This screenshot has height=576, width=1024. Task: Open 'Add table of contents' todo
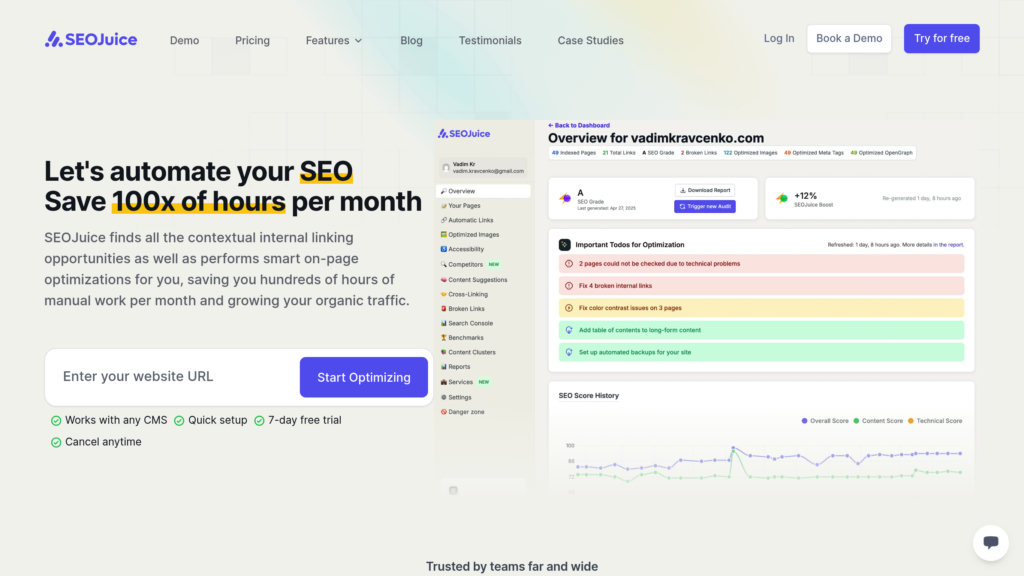tap(761, 330)
